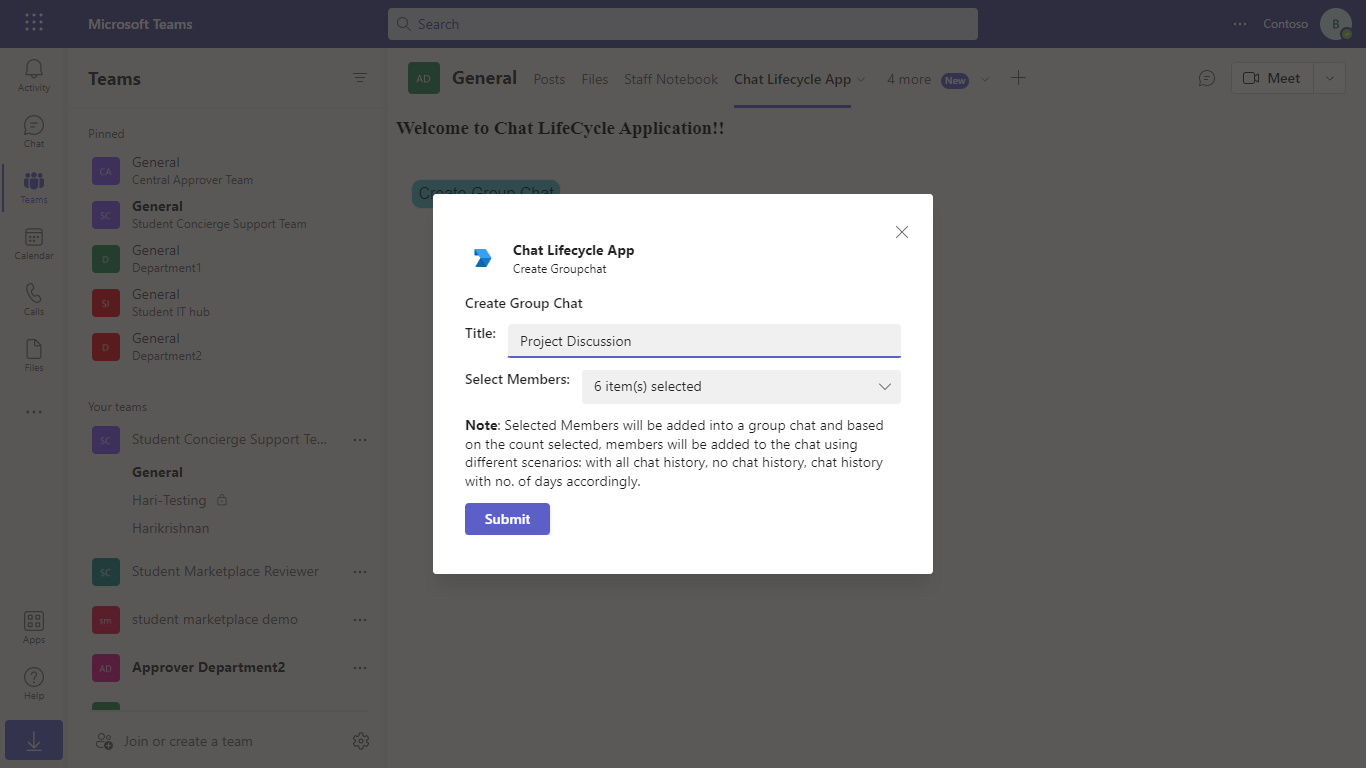Click the Title input field

tap(704, 340)
